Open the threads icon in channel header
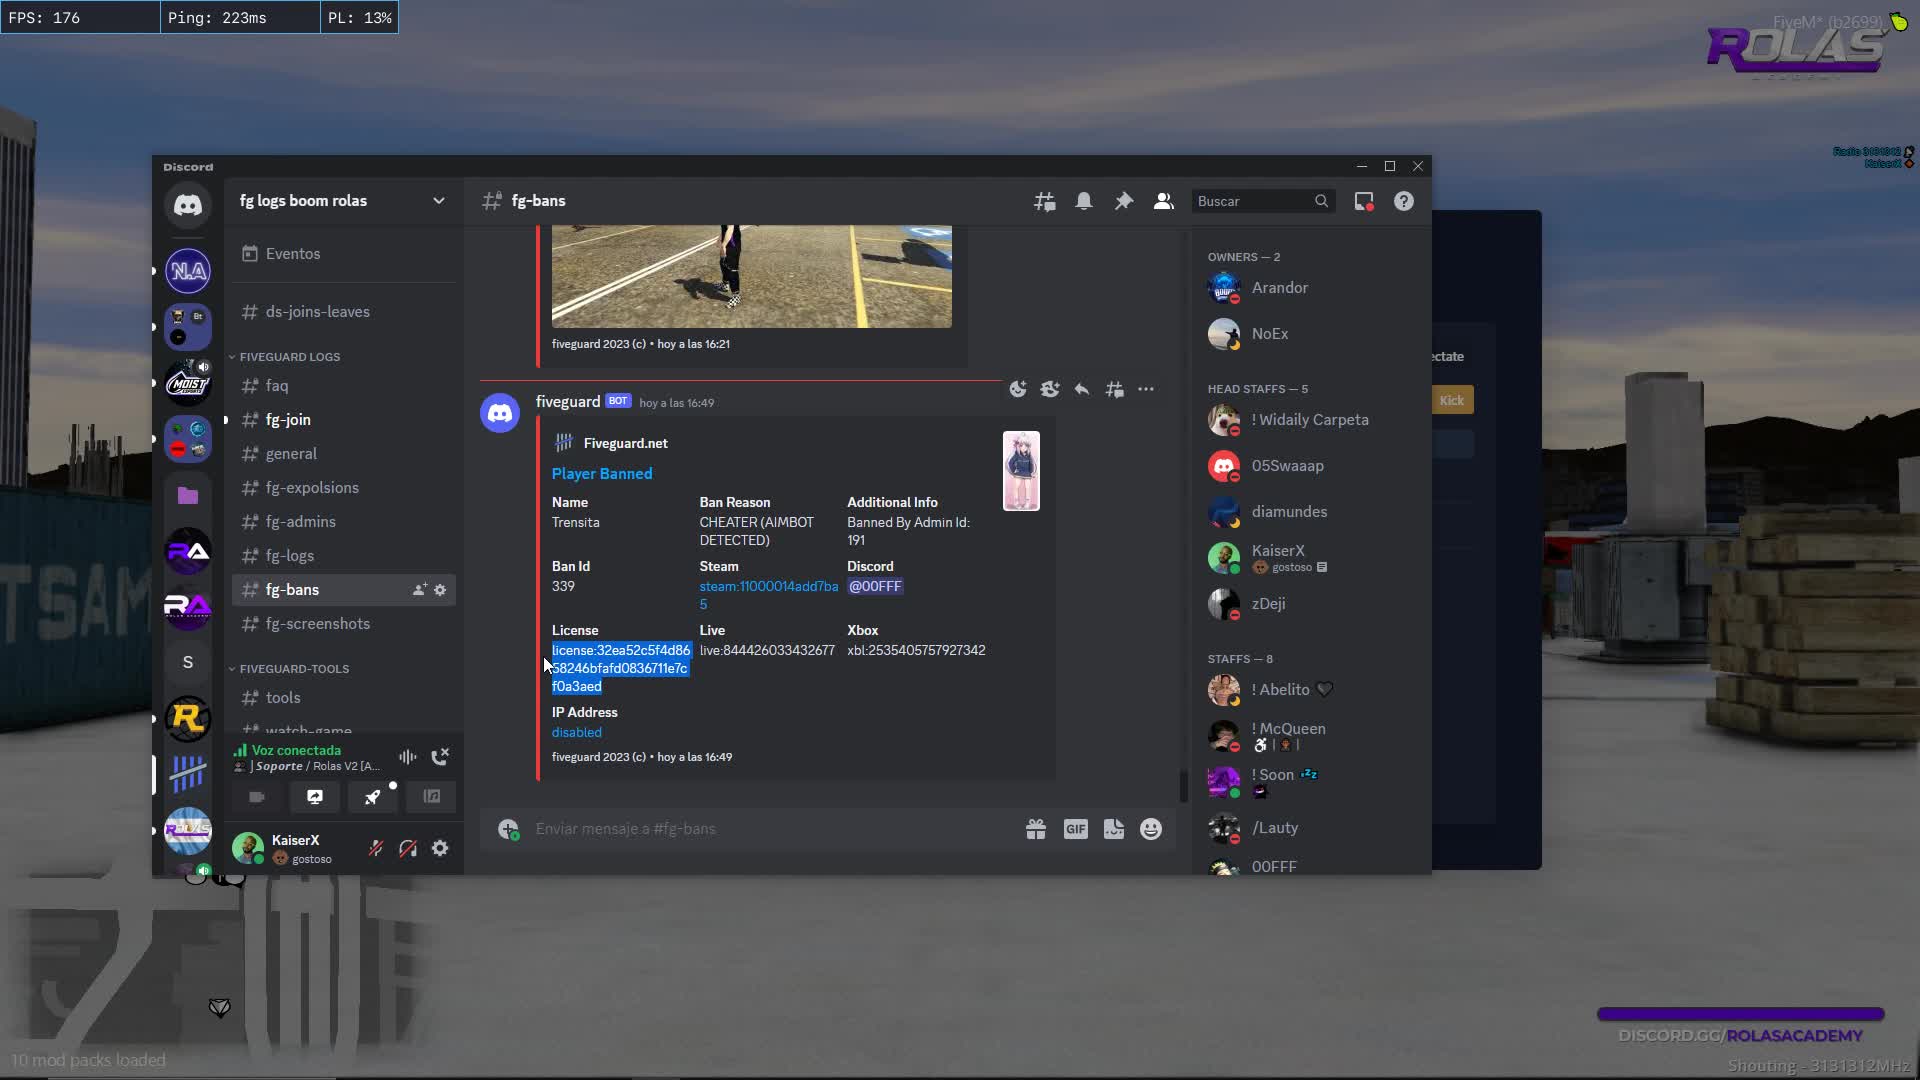This screenshot has width=1920, height=1080. [1044, 201]
